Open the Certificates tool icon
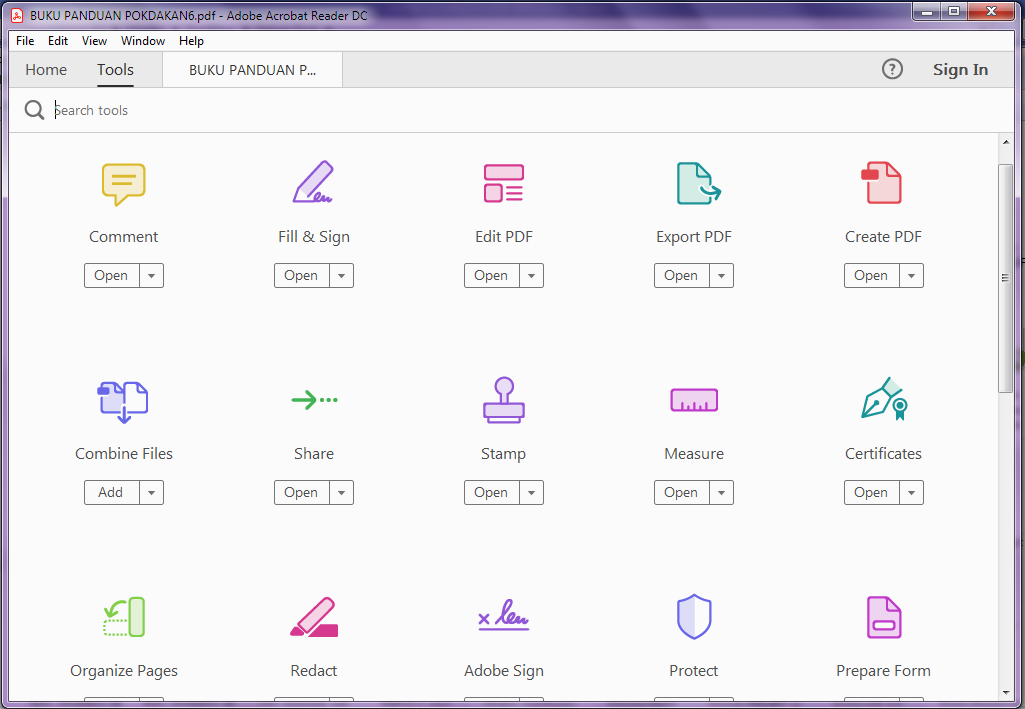 pos(883,400)
